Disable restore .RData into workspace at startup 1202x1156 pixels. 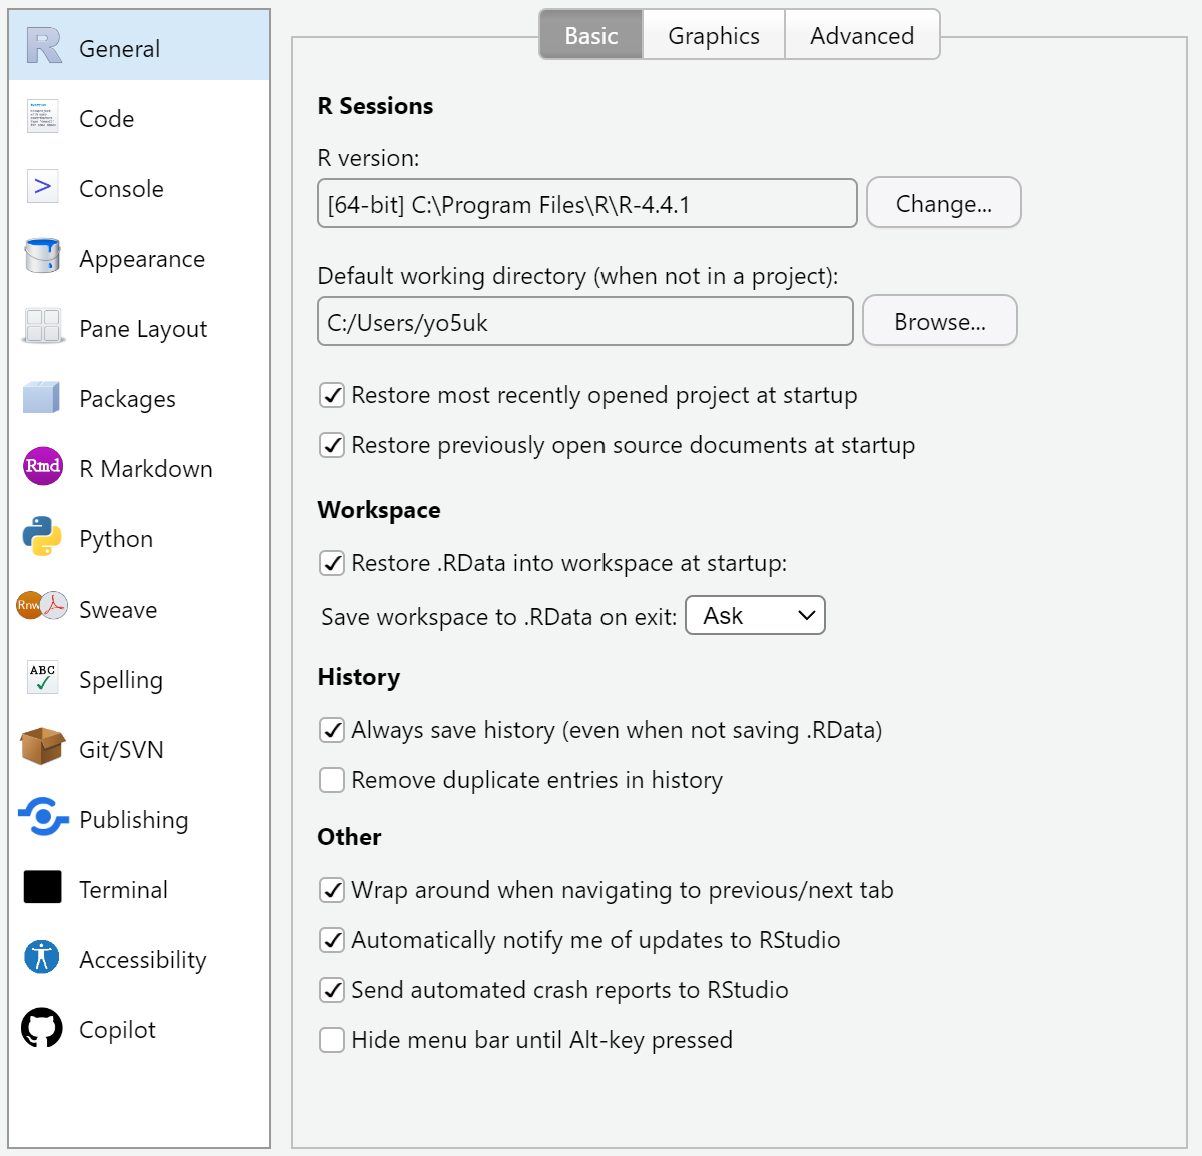332,563
